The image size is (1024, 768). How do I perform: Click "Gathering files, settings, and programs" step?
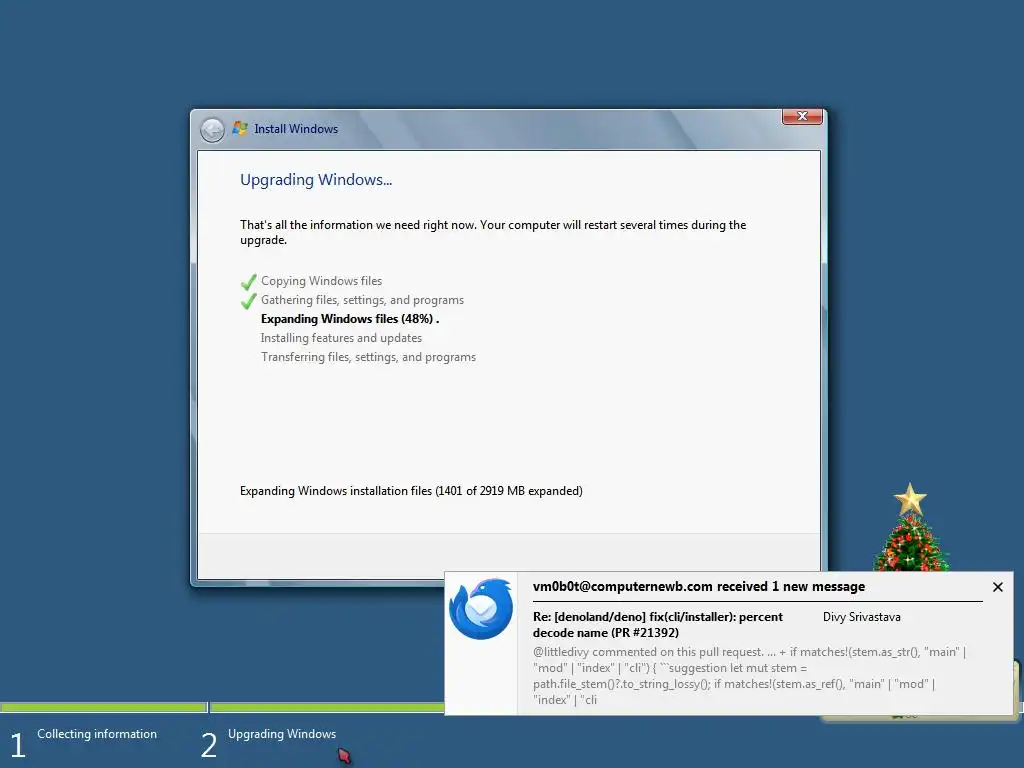point(362,300)
